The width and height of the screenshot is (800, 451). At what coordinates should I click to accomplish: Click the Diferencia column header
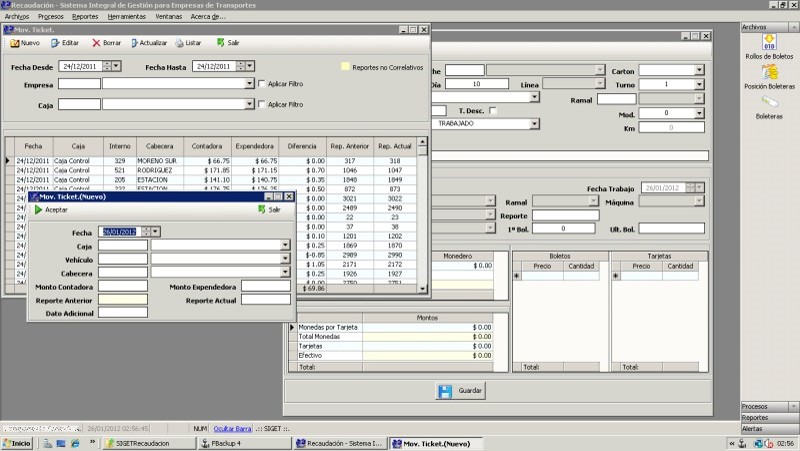302,146
